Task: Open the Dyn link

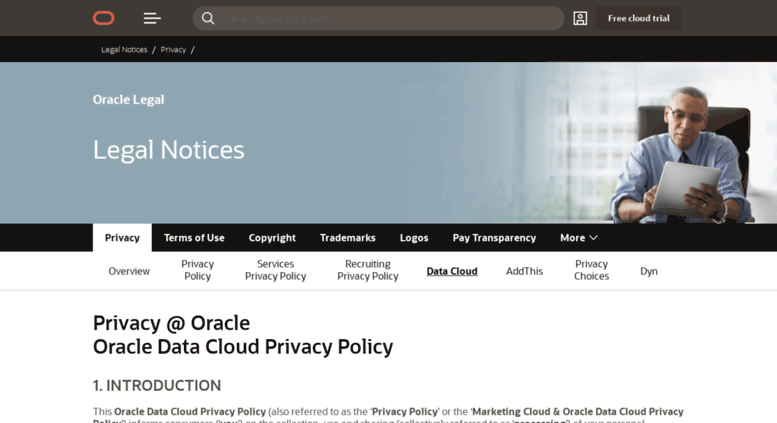Action: tap(649, 271)
